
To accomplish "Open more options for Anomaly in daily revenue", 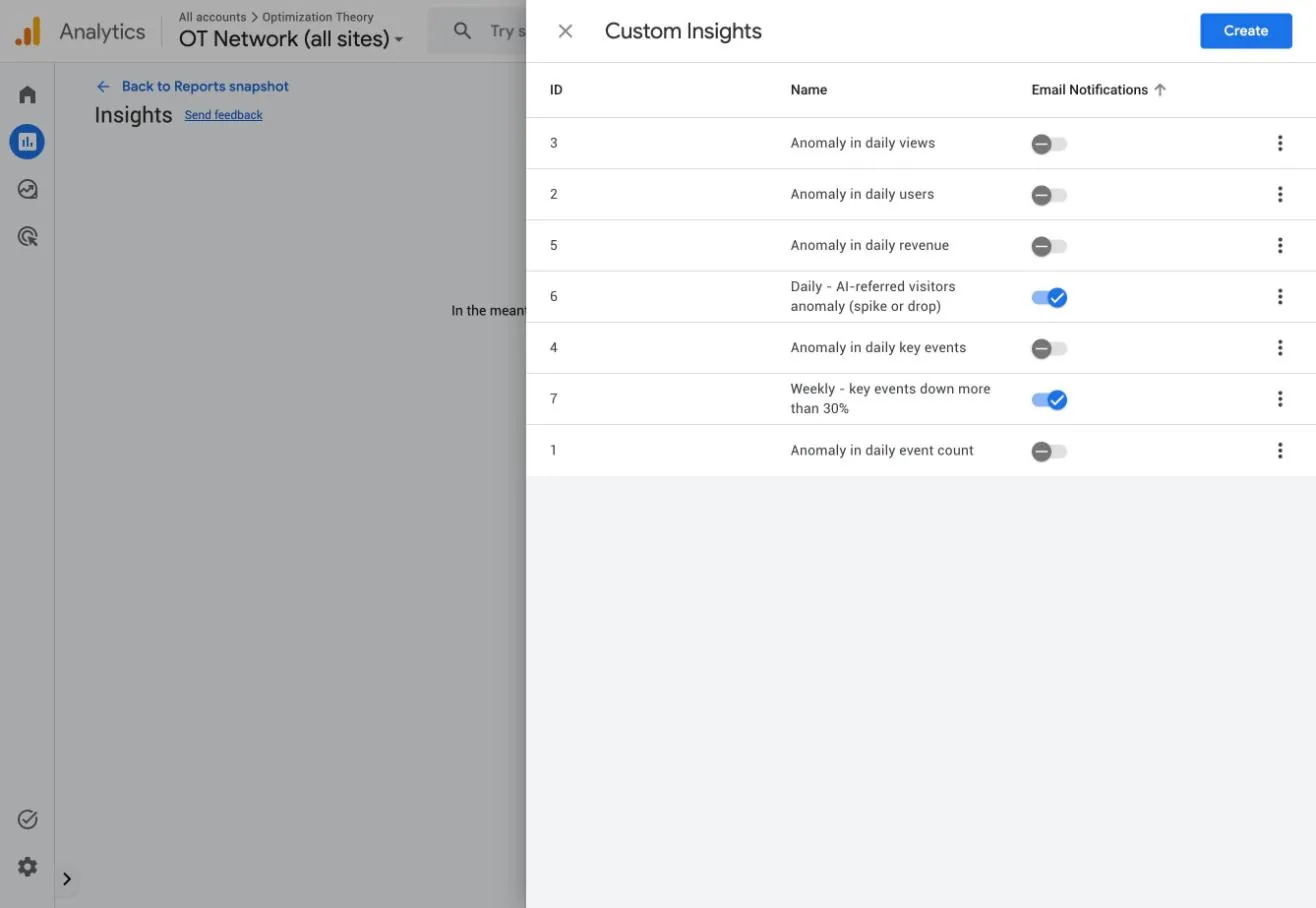I will tap(1280, 245).
